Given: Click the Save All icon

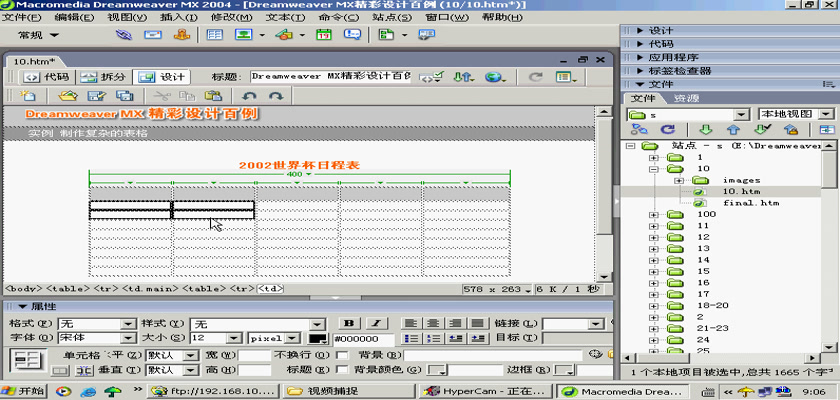Looking at the screenshot, I should pyautogui.click(x=125, y=96).
